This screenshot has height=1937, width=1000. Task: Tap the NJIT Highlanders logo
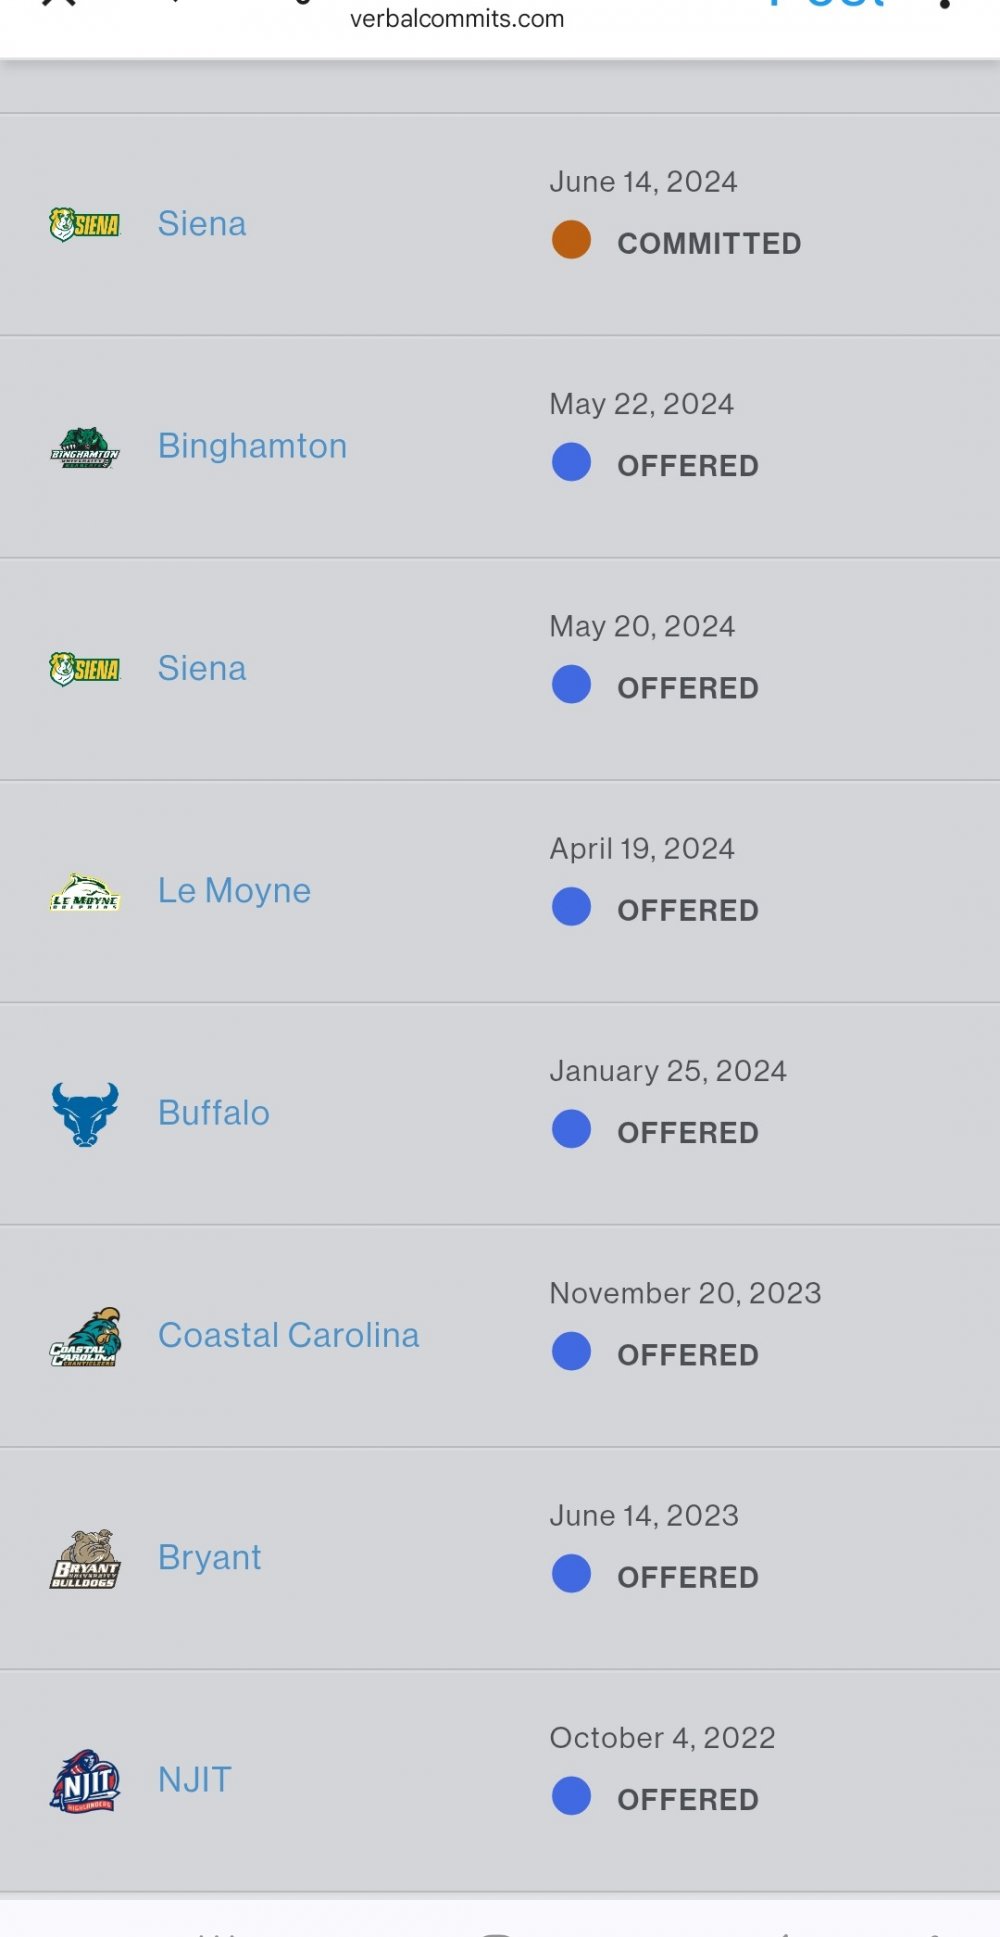point(85,1781)
